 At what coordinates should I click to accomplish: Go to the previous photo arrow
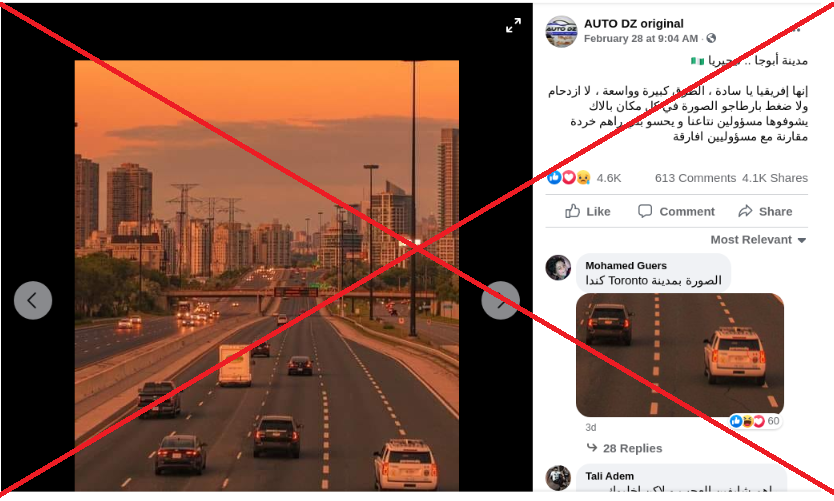[33, 300]
